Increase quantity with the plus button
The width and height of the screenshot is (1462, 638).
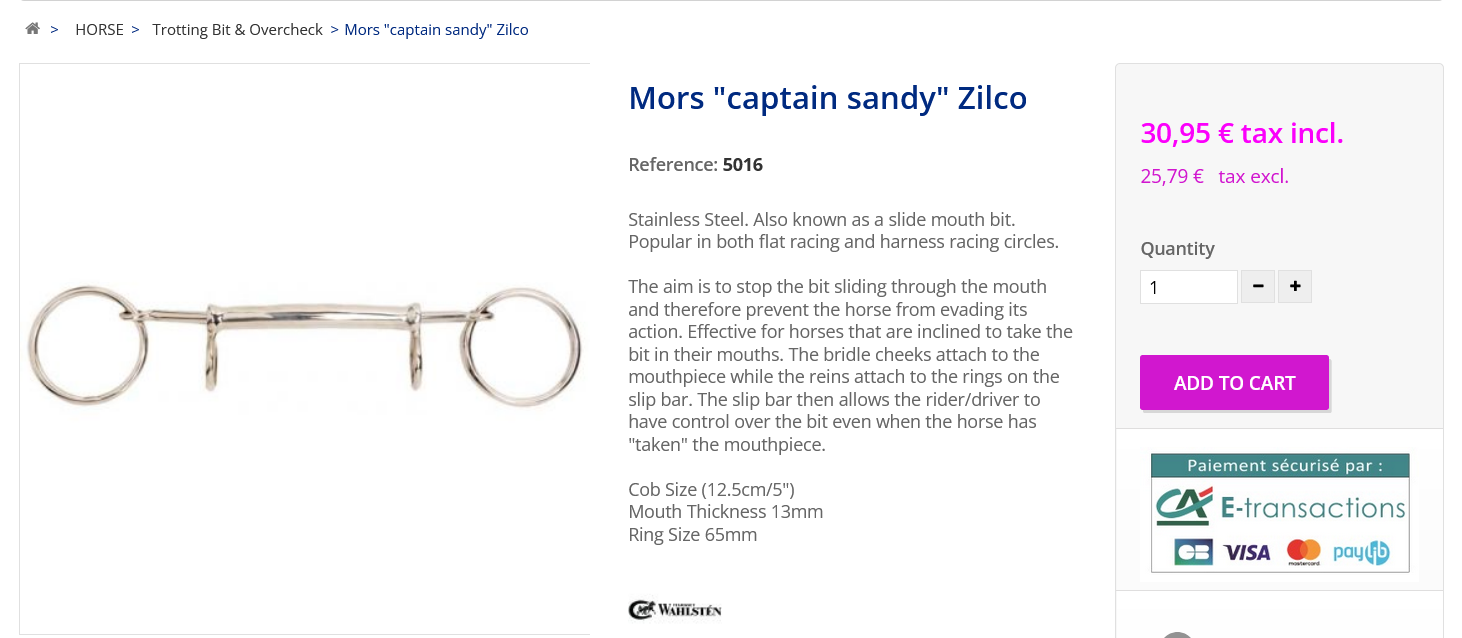point(1295,287)
